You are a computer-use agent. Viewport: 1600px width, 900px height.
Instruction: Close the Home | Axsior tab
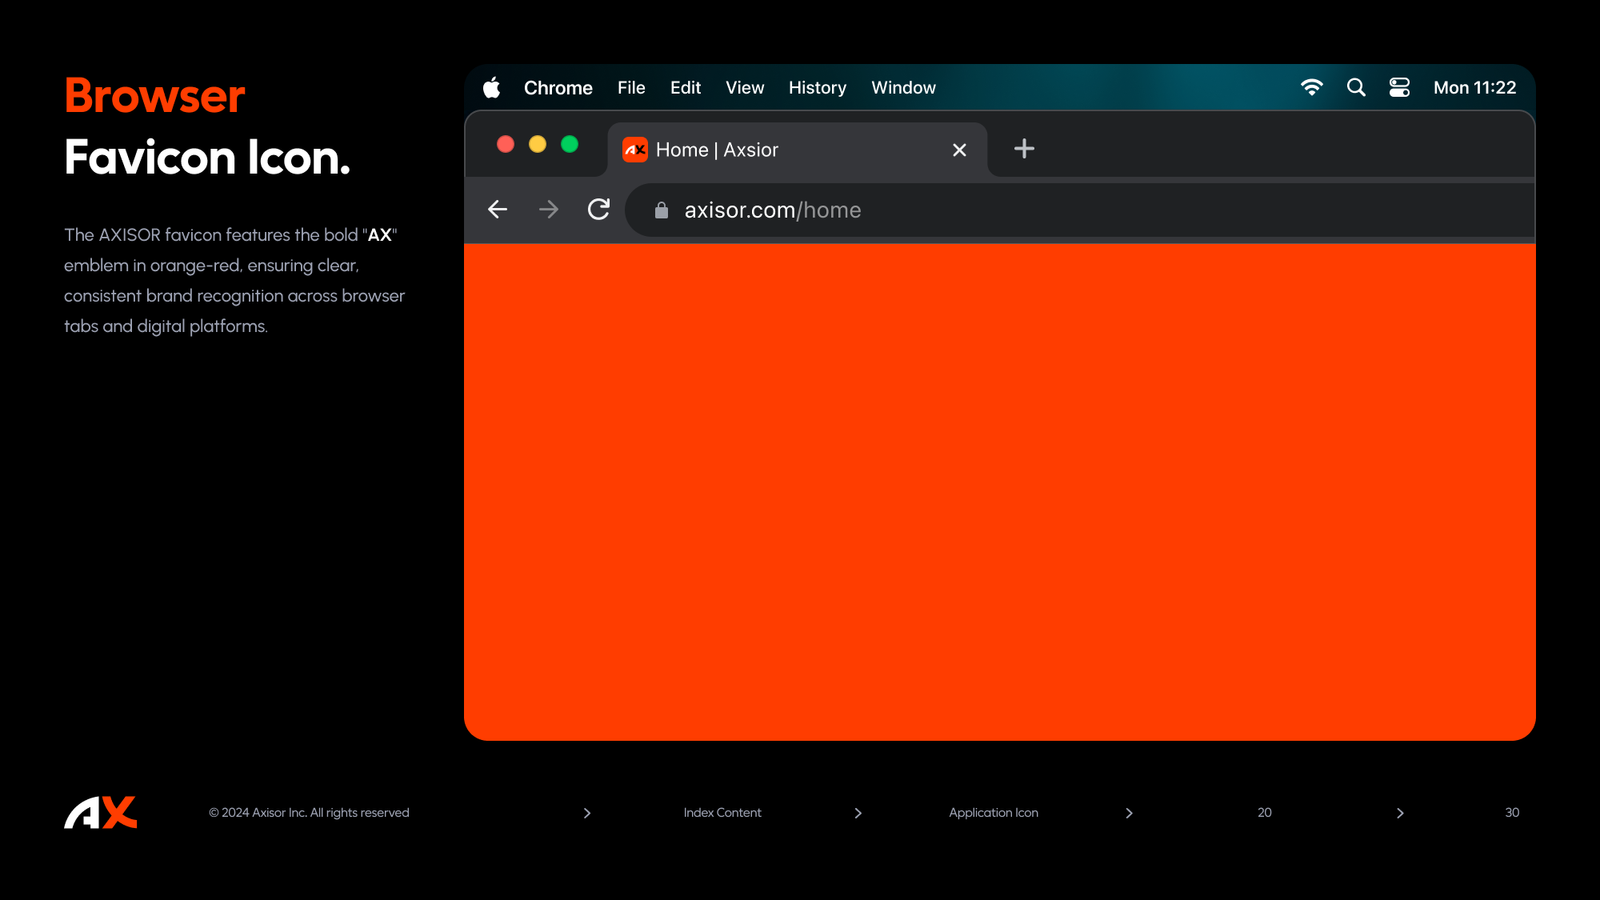coord(959,150)
